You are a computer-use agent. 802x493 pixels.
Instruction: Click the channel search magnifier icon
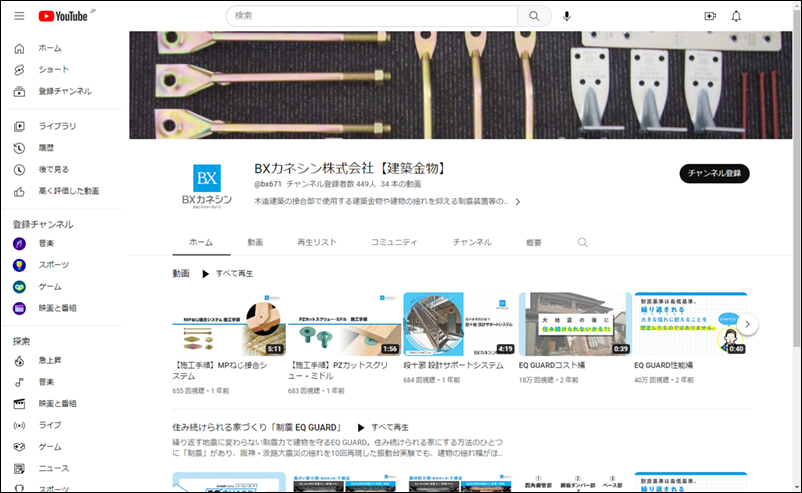583,242
